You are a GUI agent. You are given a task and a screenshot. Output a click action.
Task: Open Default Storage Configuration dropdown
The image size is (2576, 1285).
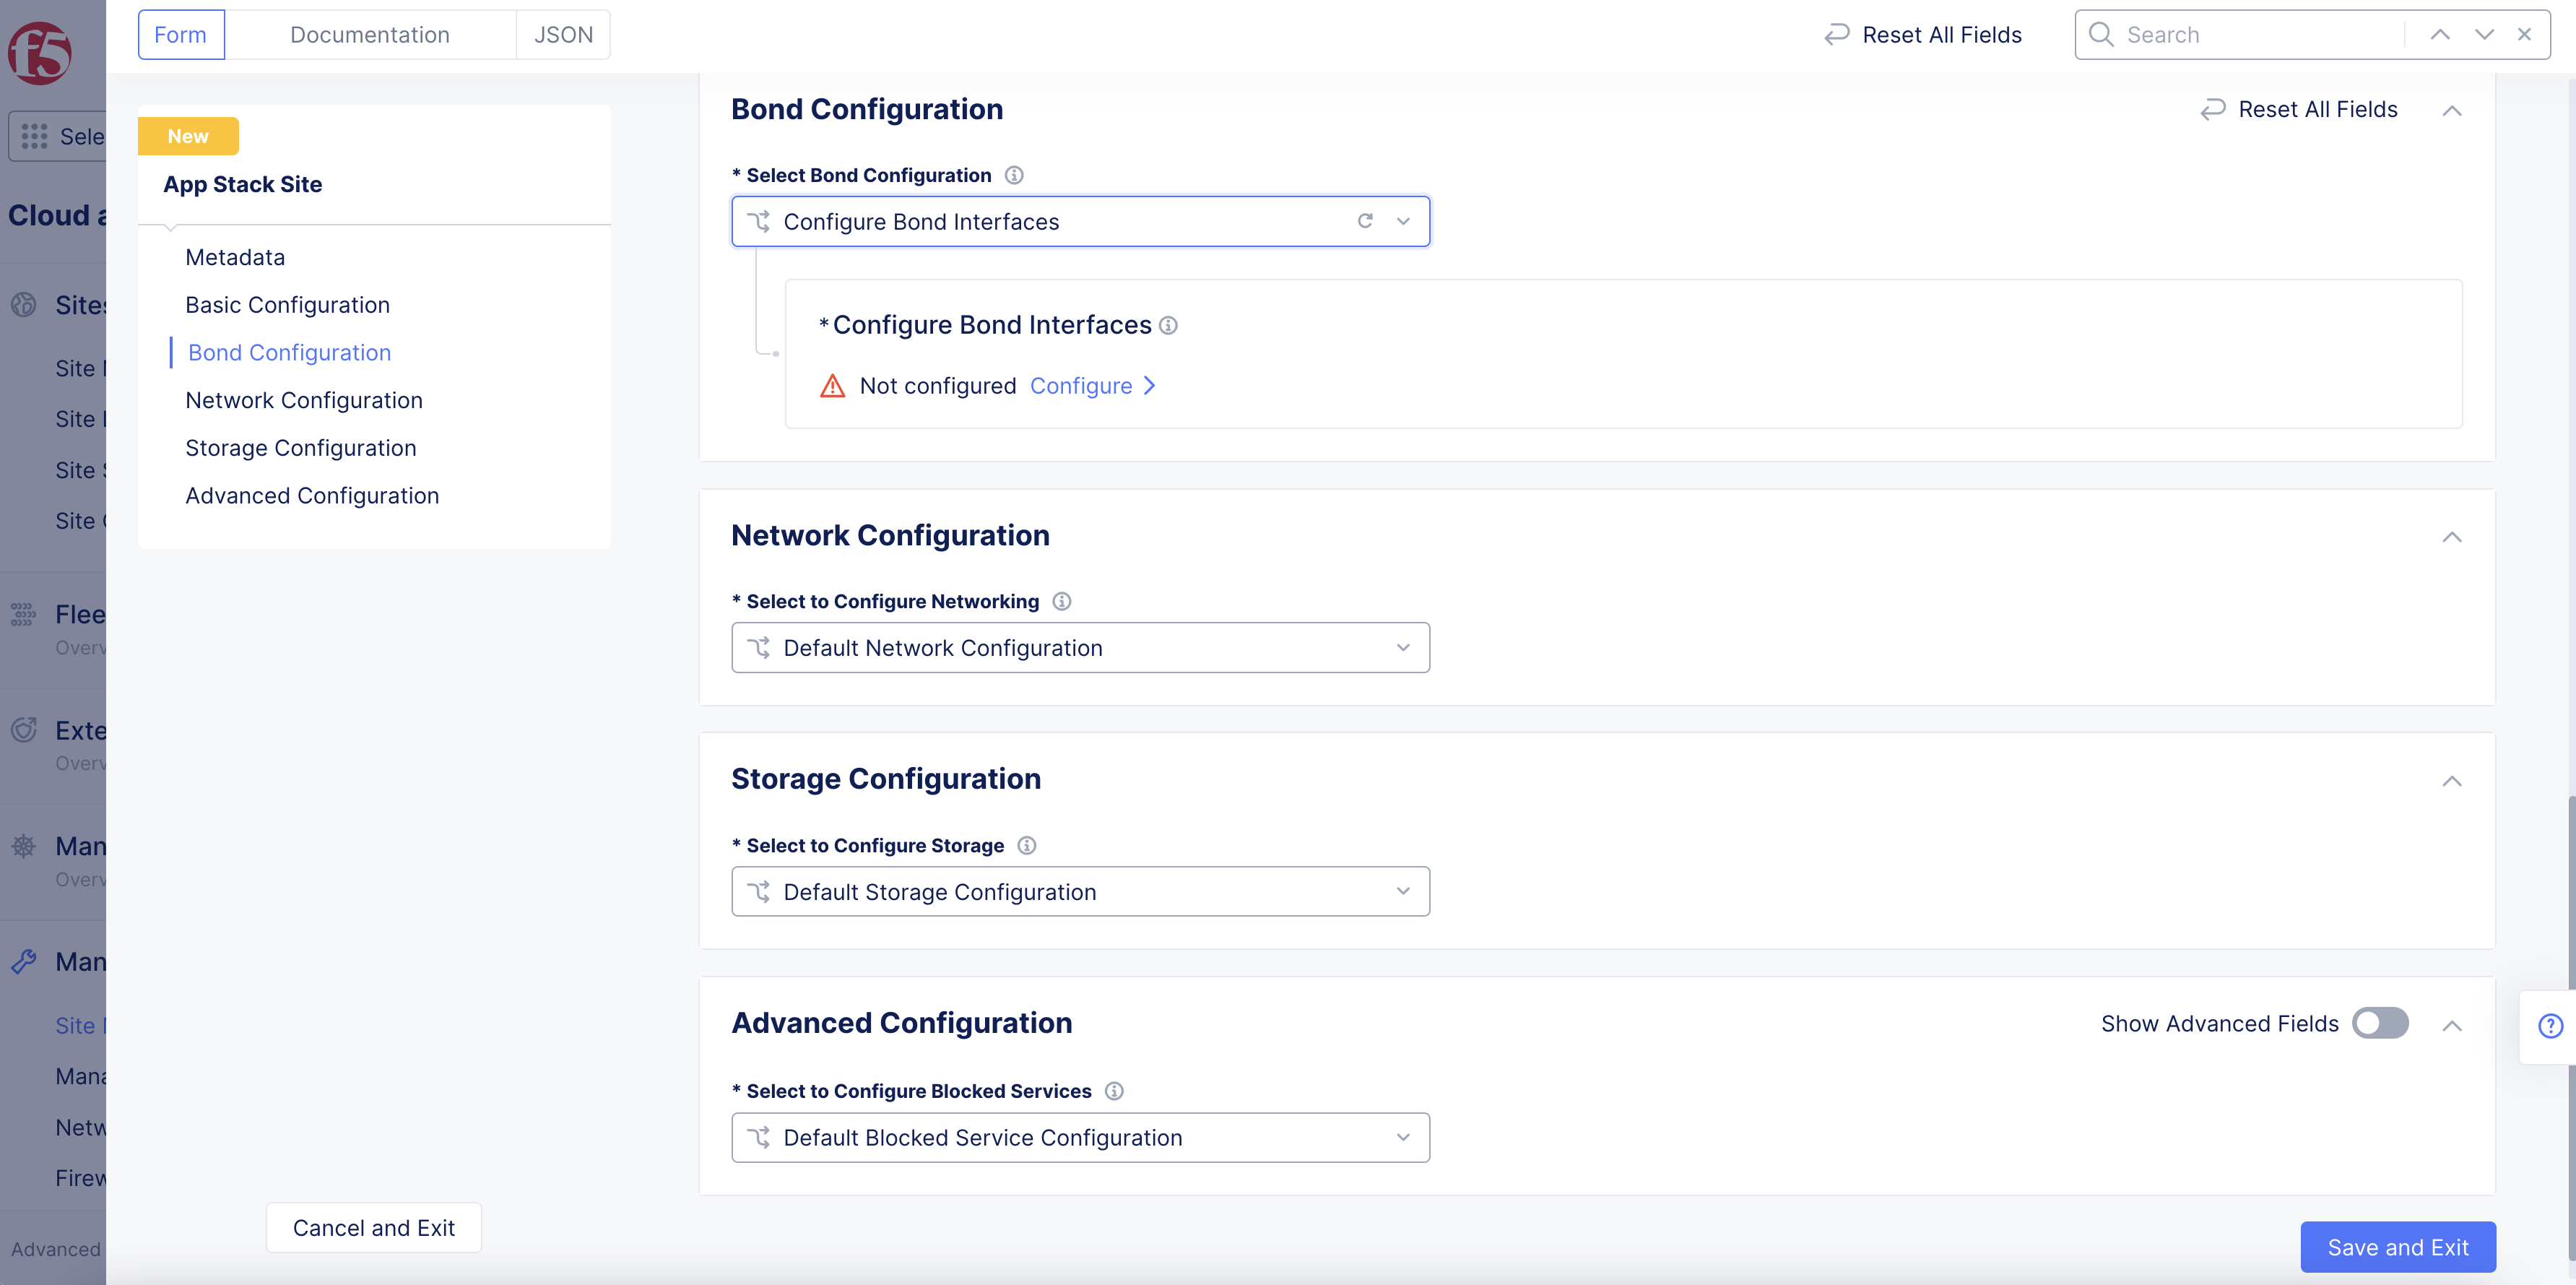tap(1080, 892)
